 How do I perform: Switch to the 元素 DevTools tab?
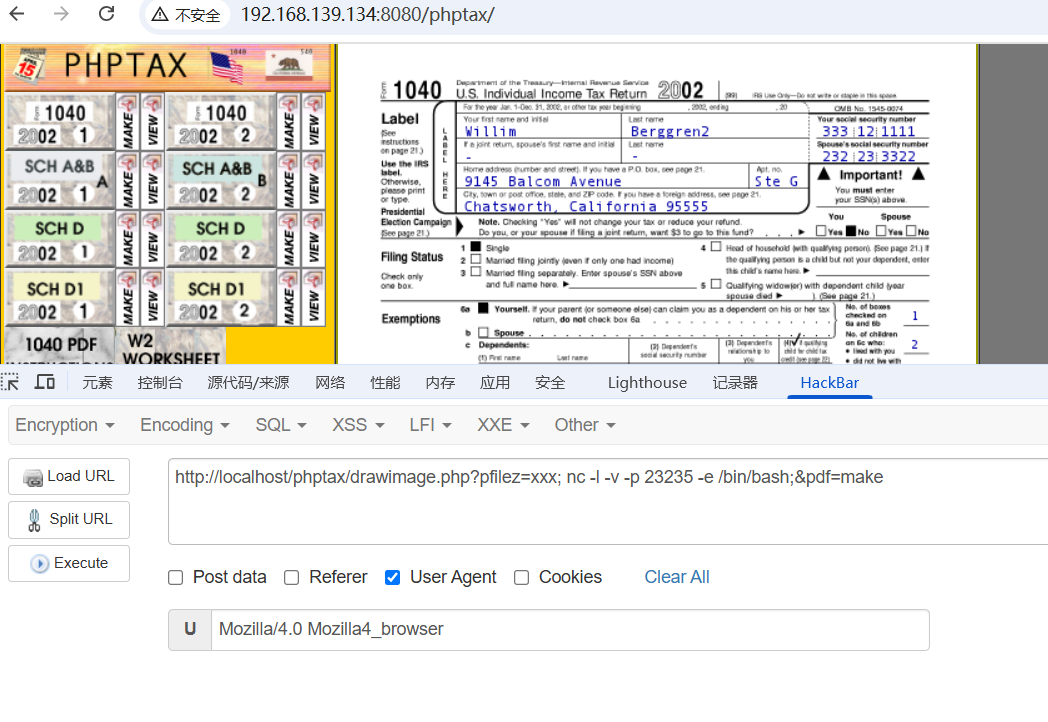point(98,382)
